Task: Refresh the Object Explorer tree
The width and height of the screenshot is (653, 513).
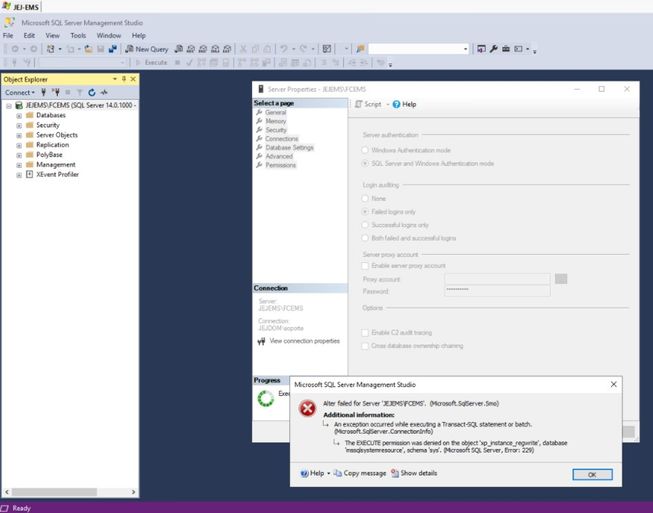Action: click(x=92, y=92)
